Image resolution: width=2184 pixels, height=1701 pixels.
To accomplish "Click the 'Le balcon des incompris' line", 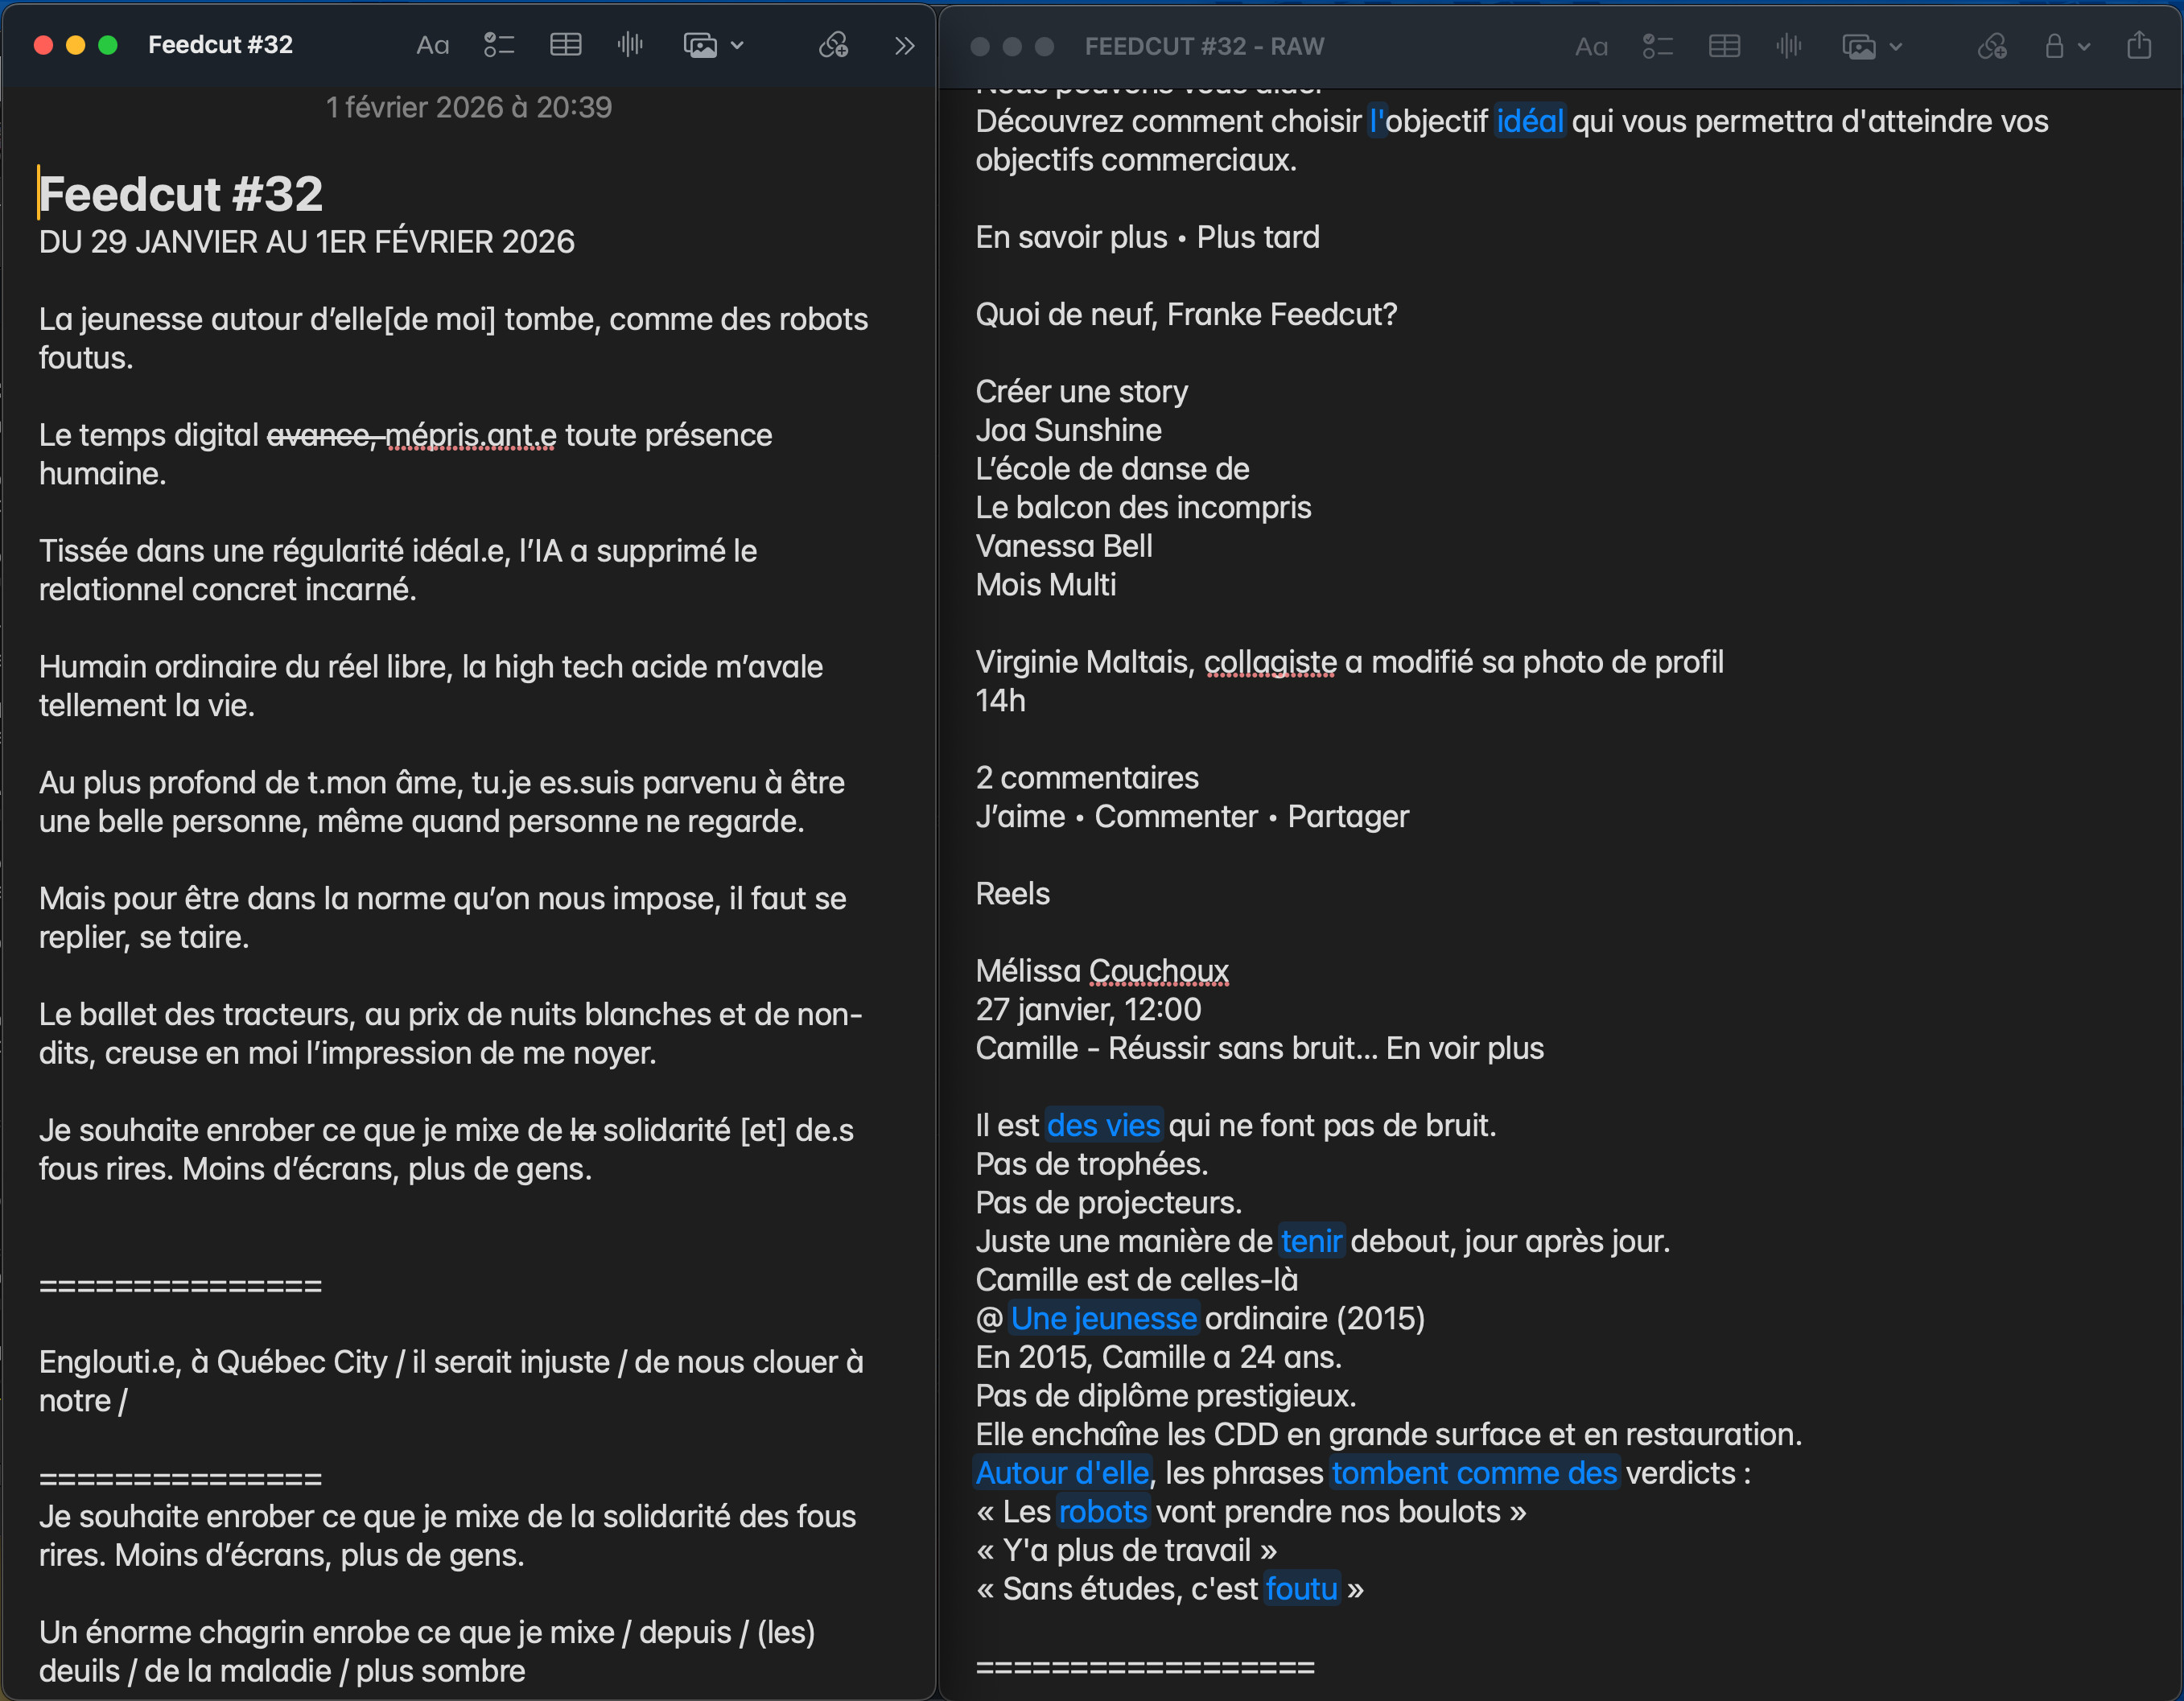I will coord(1143,508).
